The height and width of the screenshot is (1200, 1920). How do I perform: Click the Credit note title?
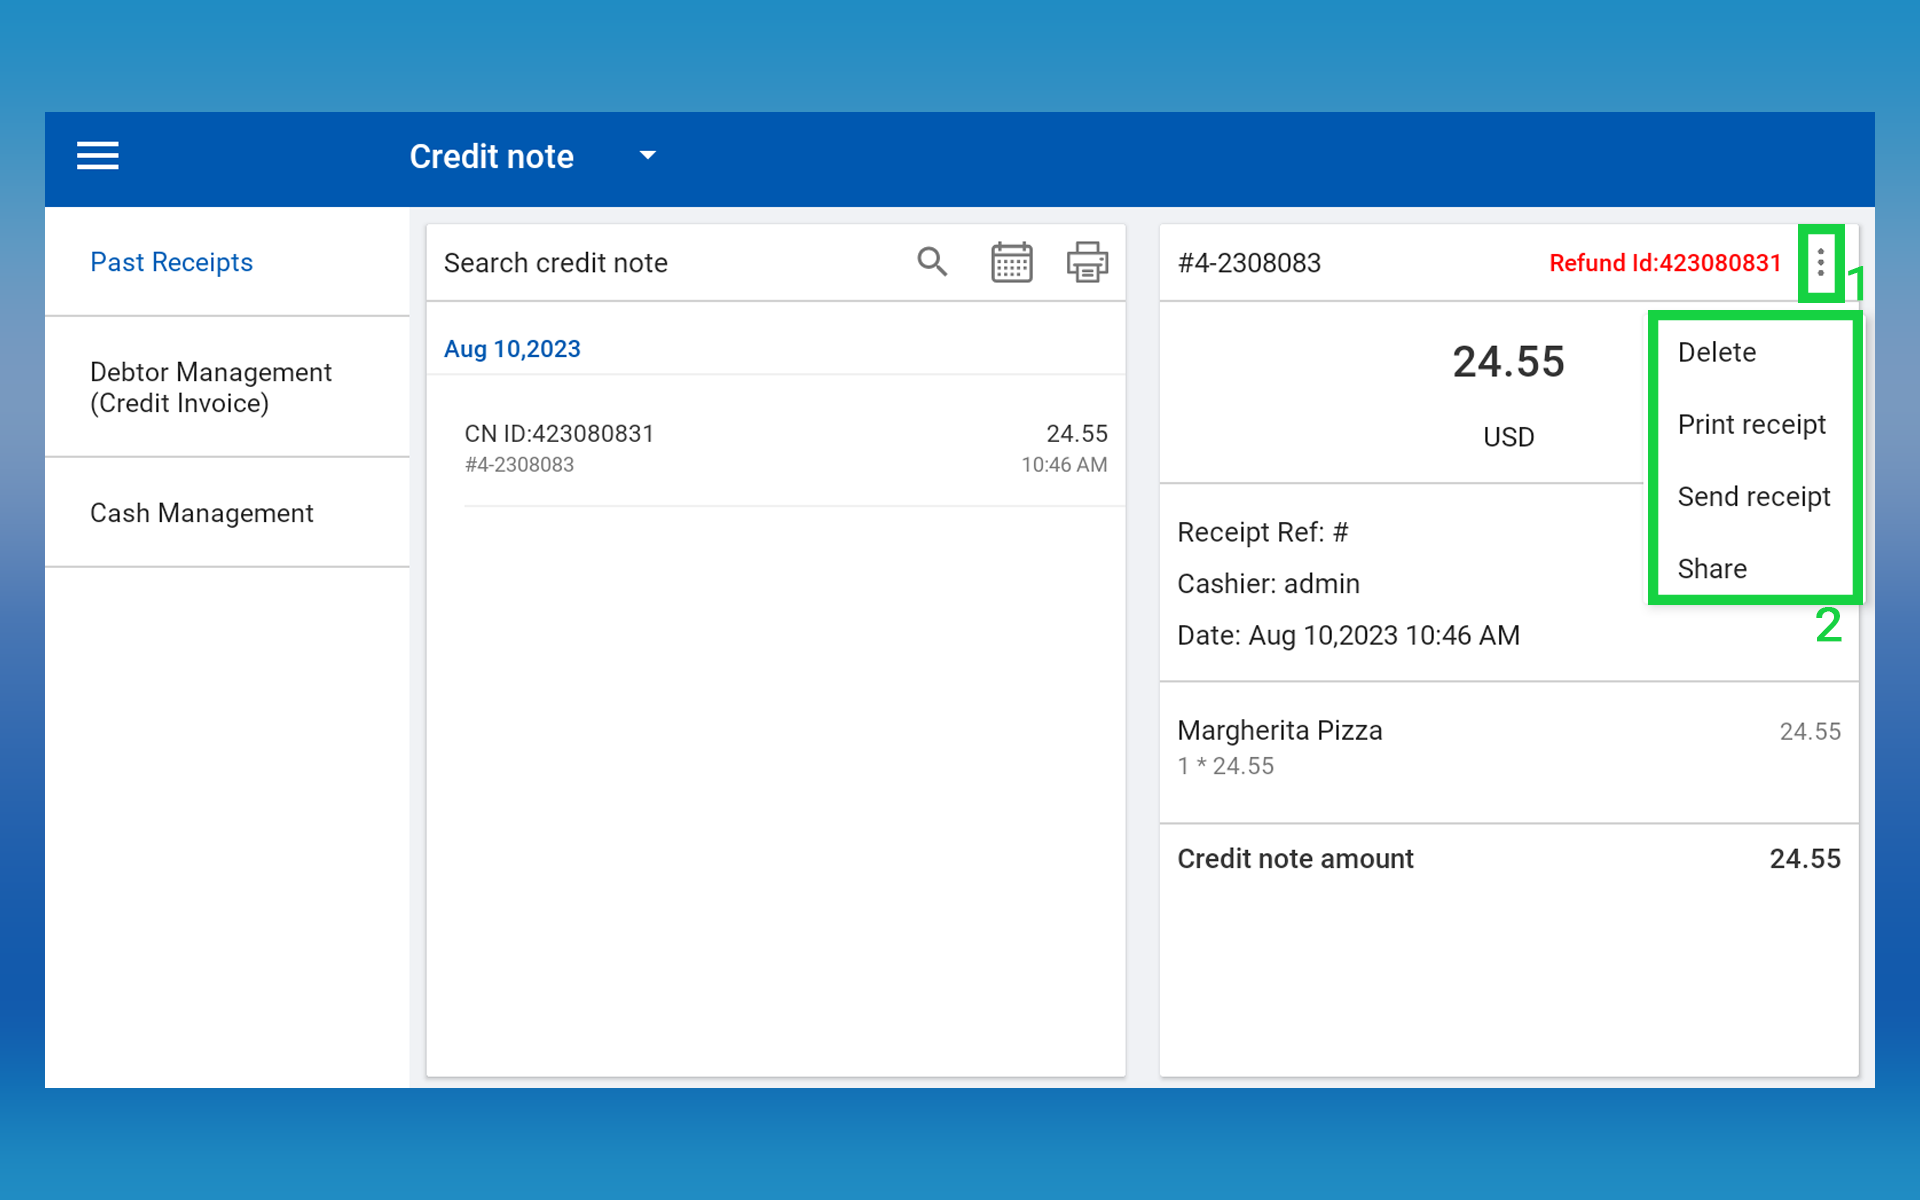pyautogui.click(x=491, y=157)
